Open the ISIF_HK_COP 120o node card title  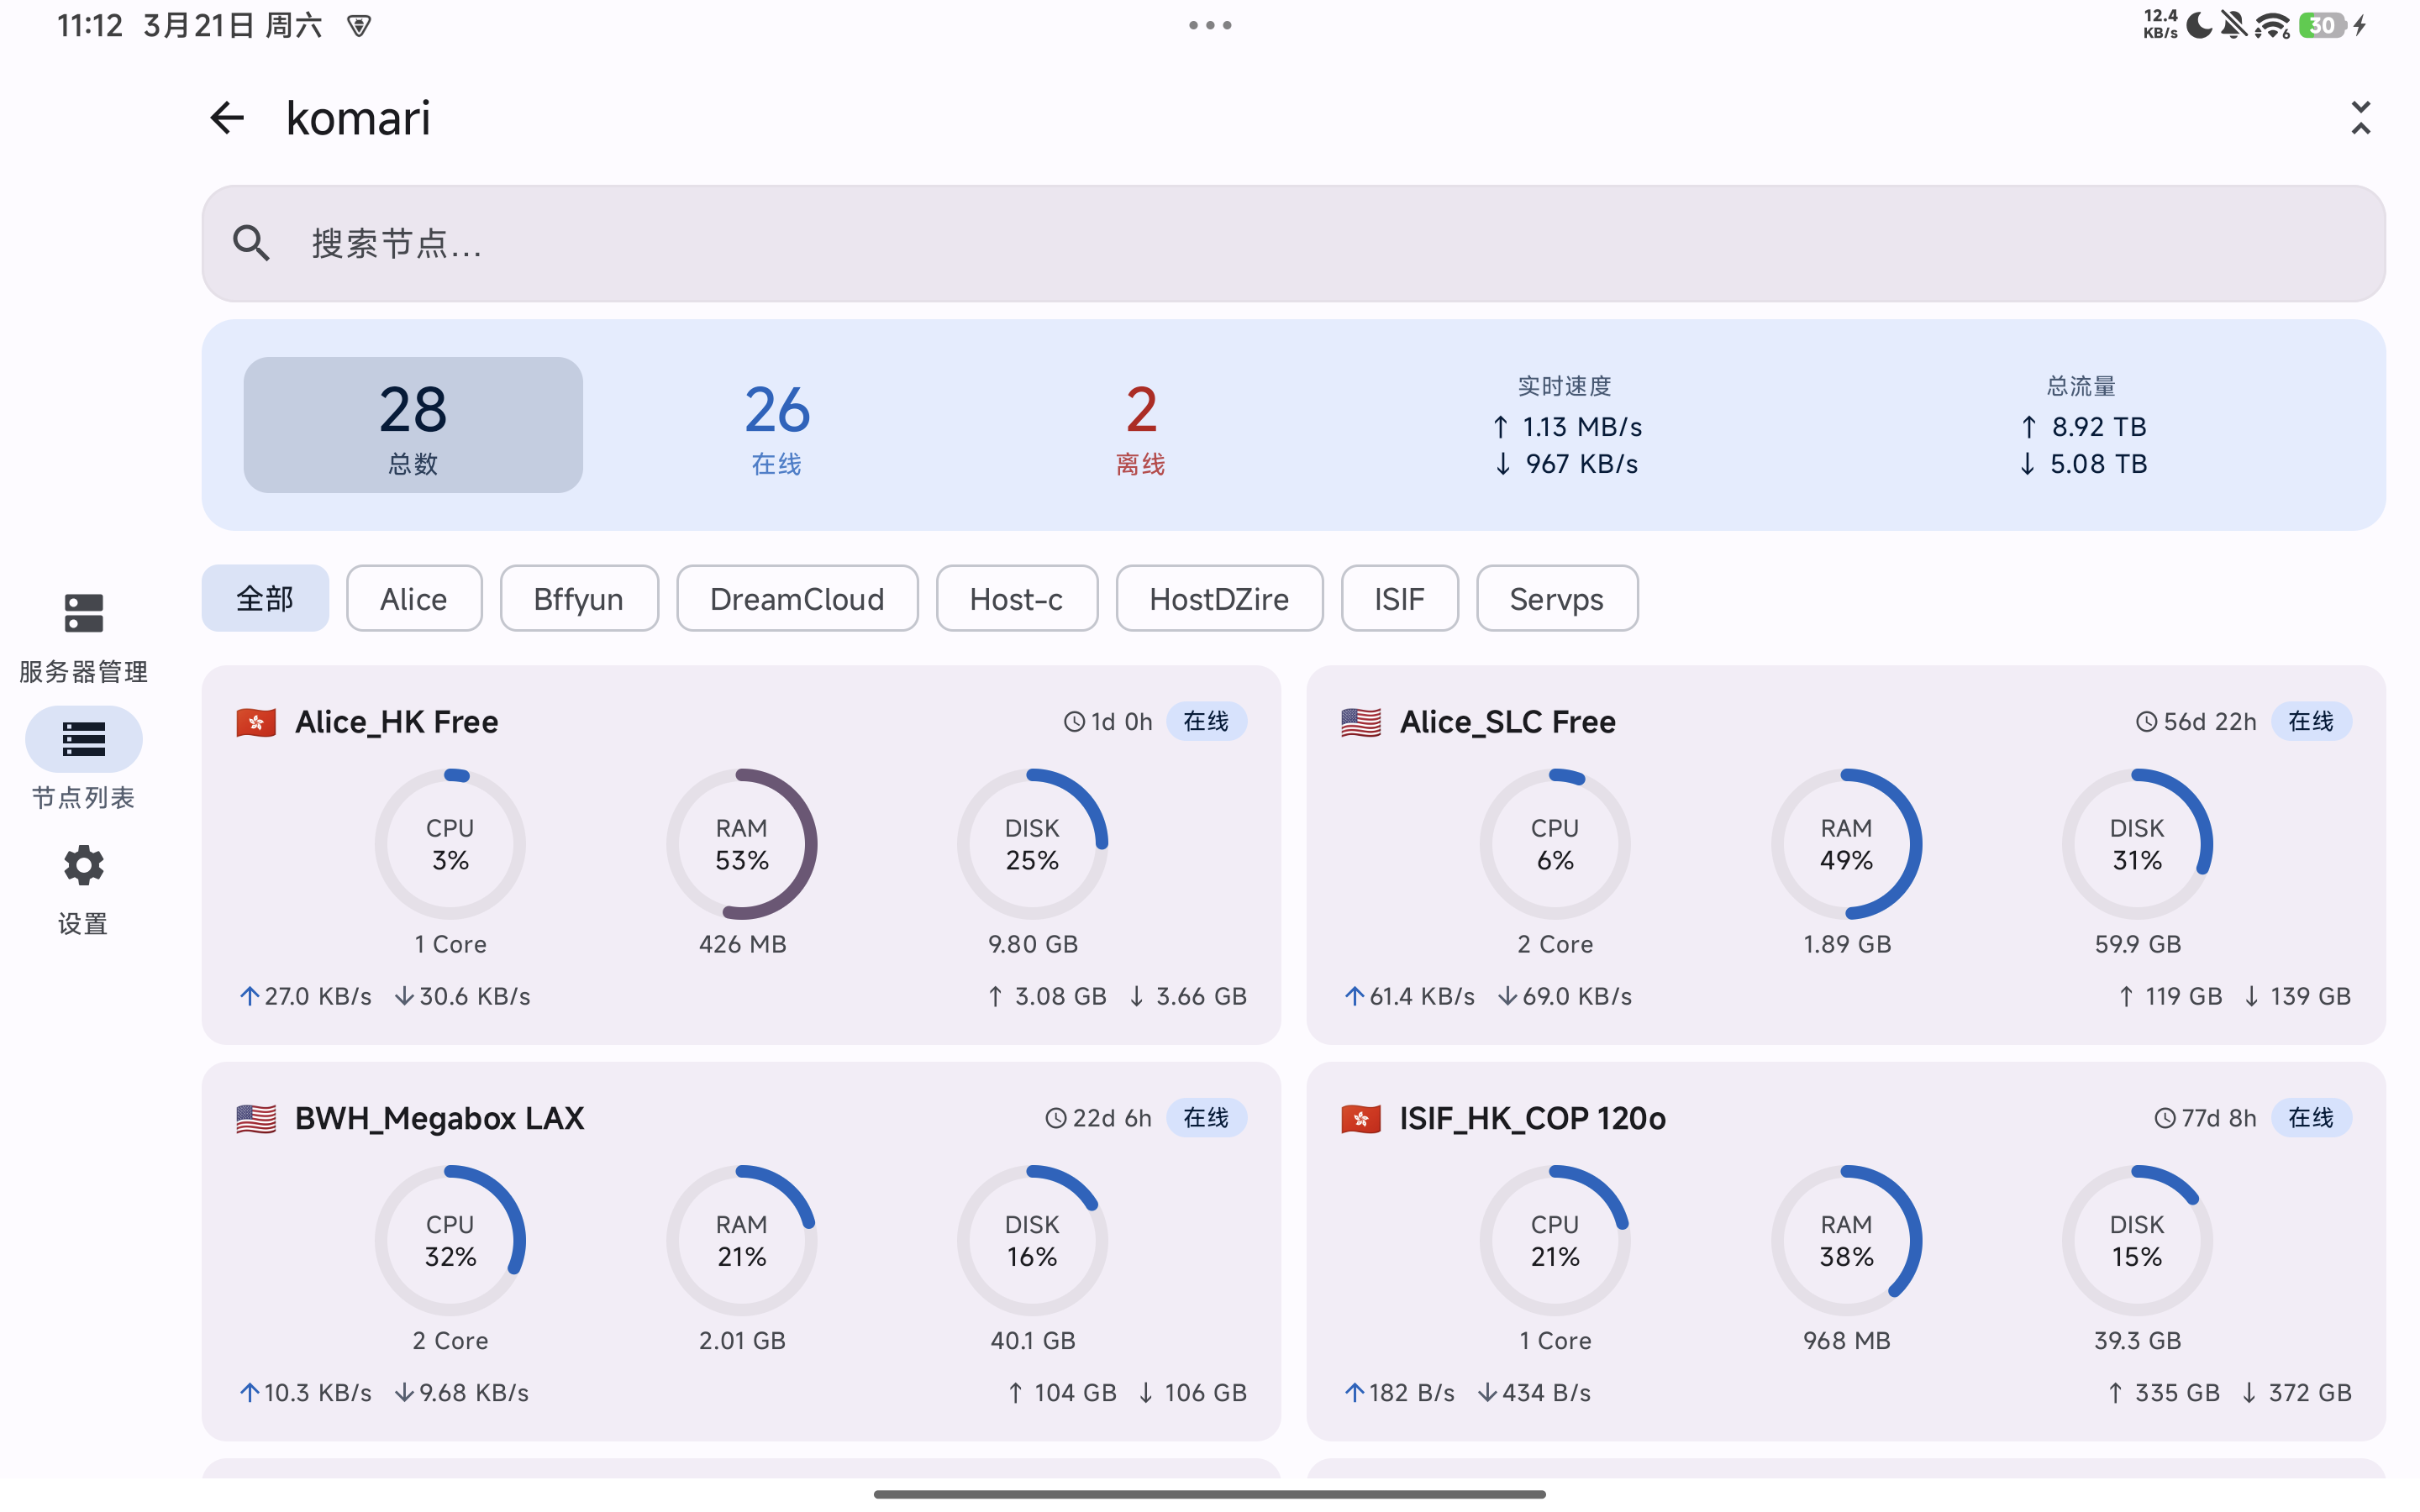coord(1532,1118)
